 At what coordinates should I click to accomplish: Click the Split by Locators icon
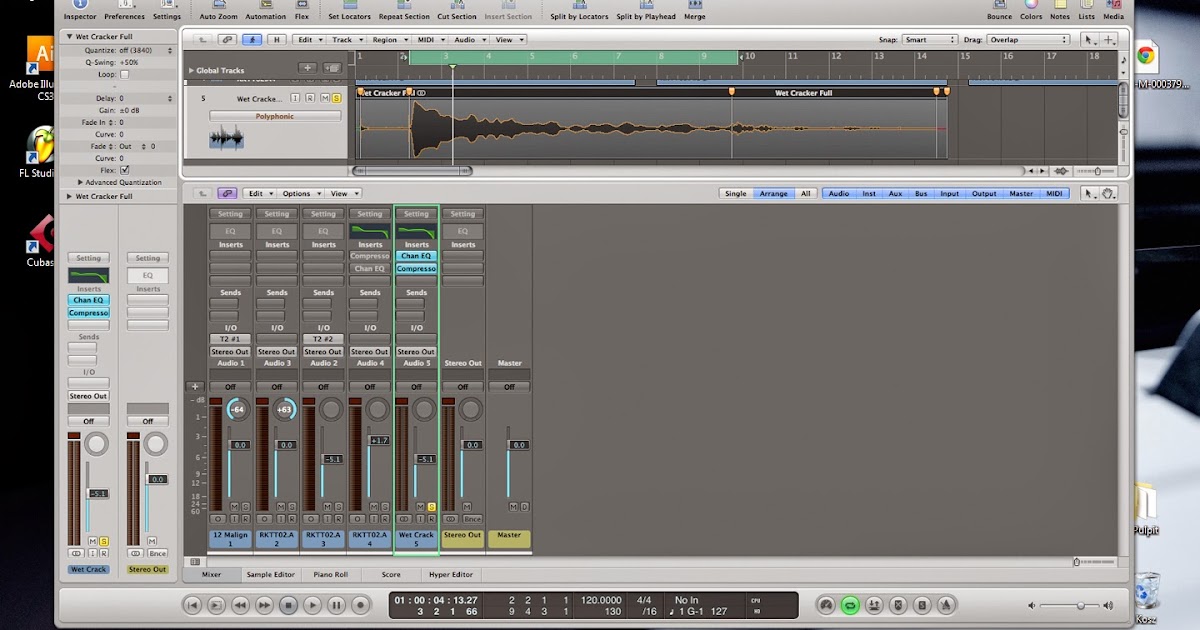pos(579,8)
